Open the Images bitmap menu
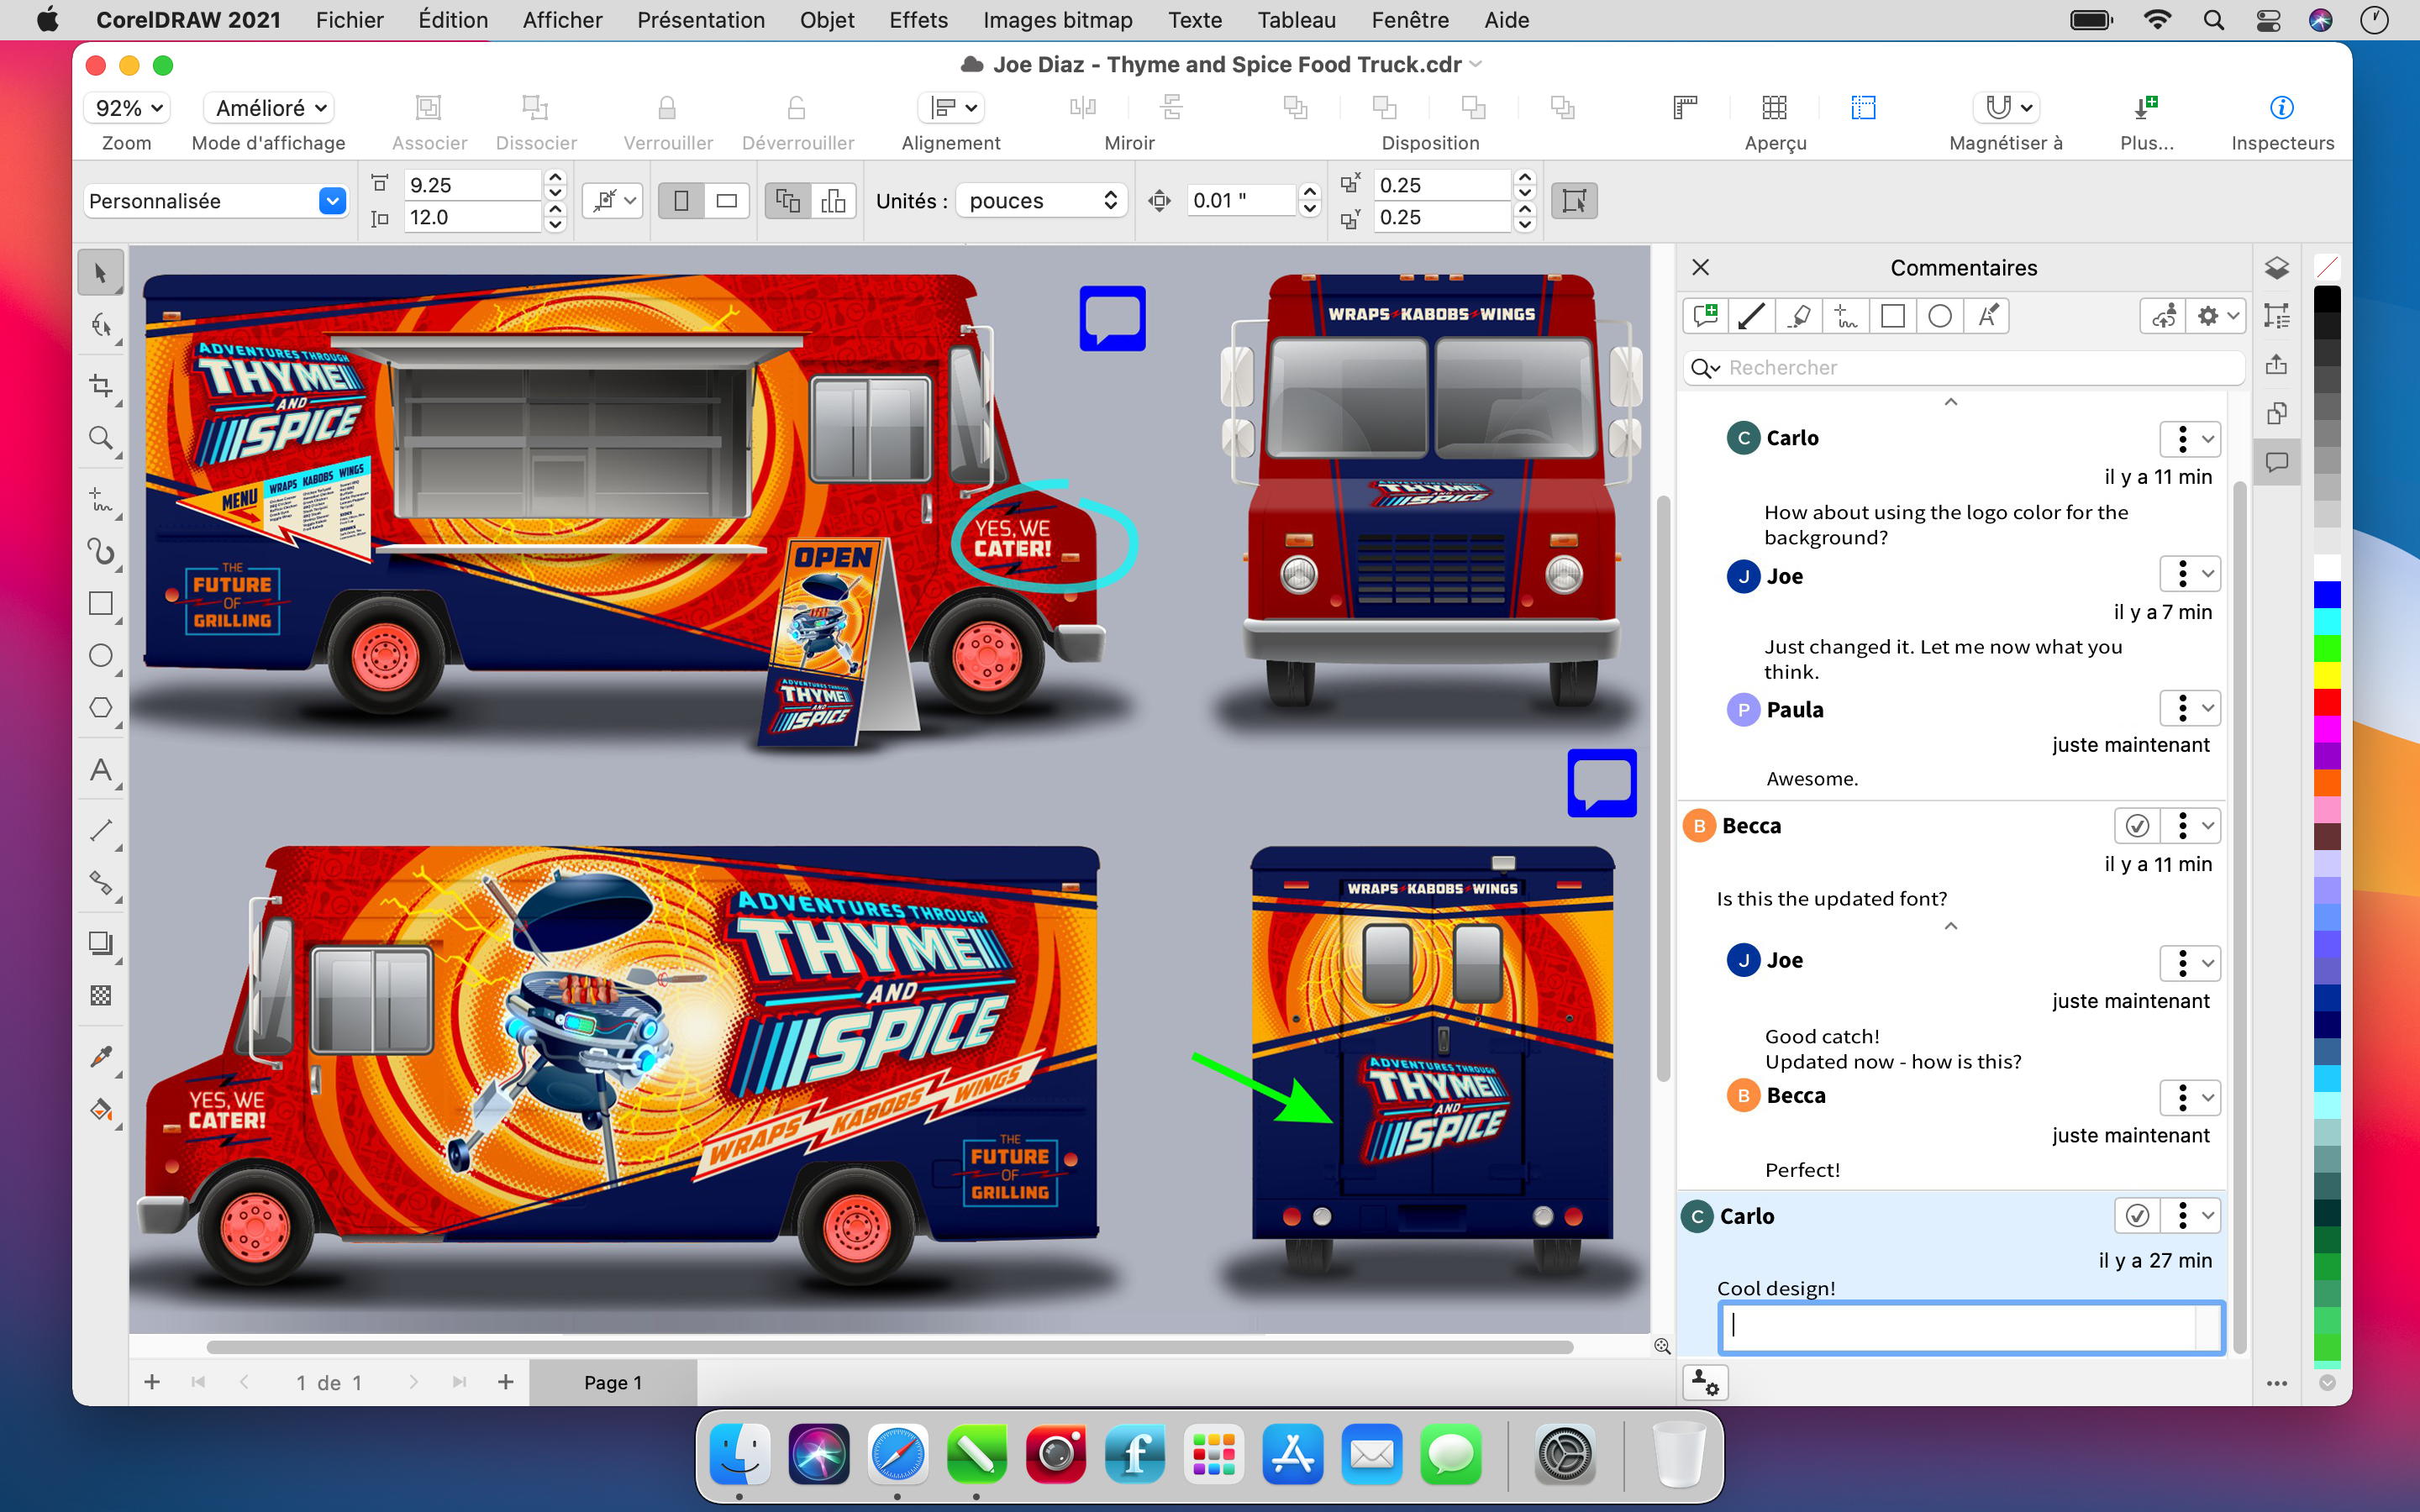This screenshot has width=2420, height=1512. tap(1057, 20)
